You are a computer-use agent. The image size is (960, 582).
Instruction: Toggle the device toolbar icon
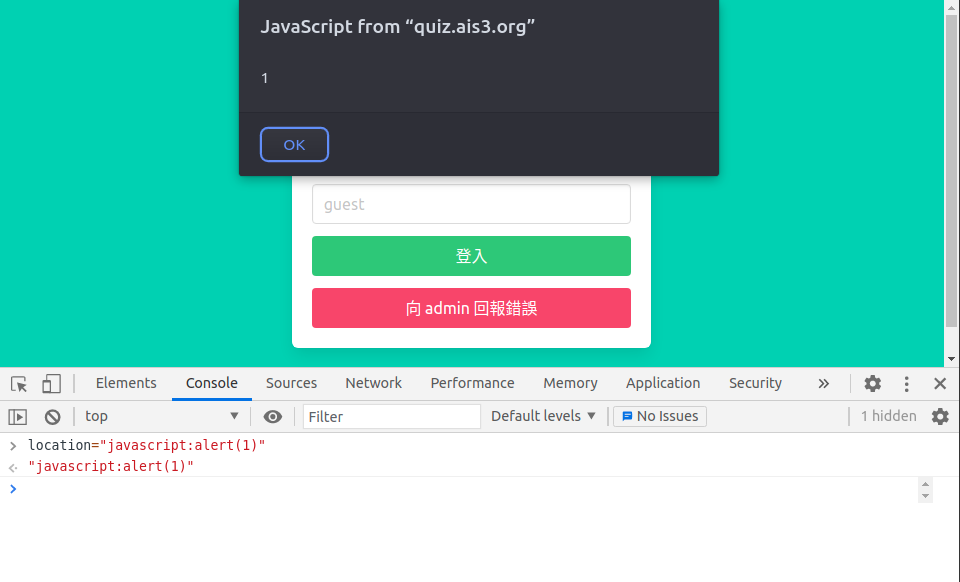coord(51,384)
